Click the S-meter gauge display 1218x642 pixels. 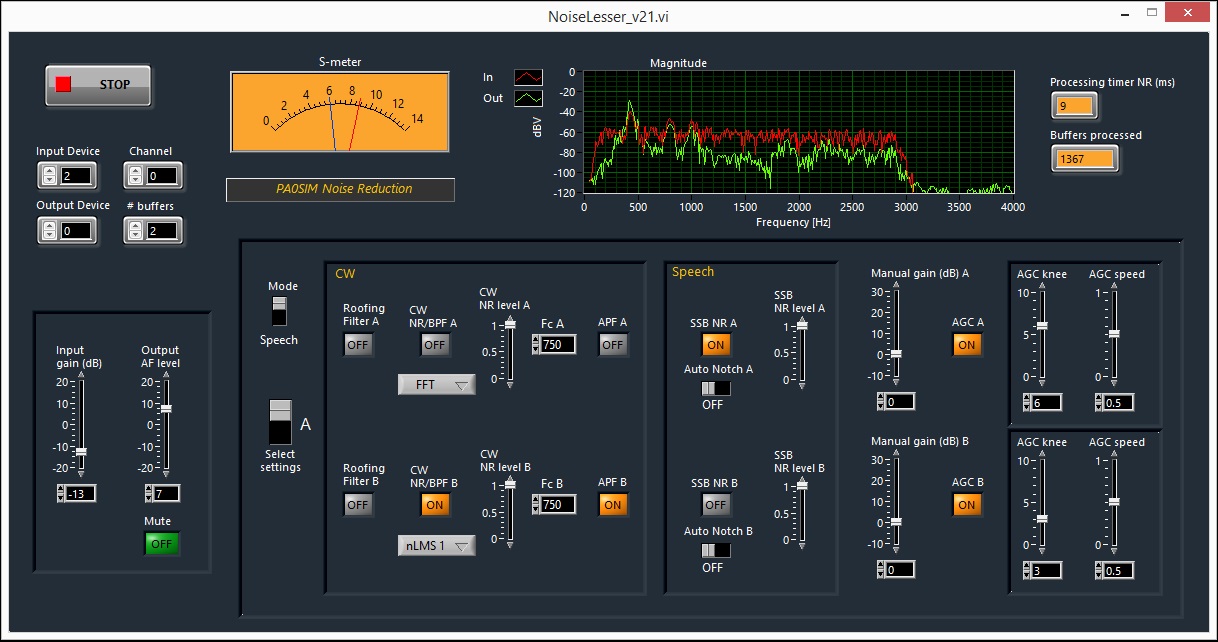coord(340,111)
